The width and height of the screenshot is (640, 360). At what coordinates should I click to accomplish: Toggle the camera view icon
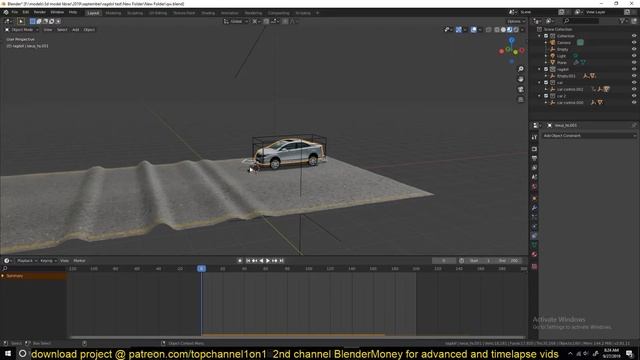[521, 89]
